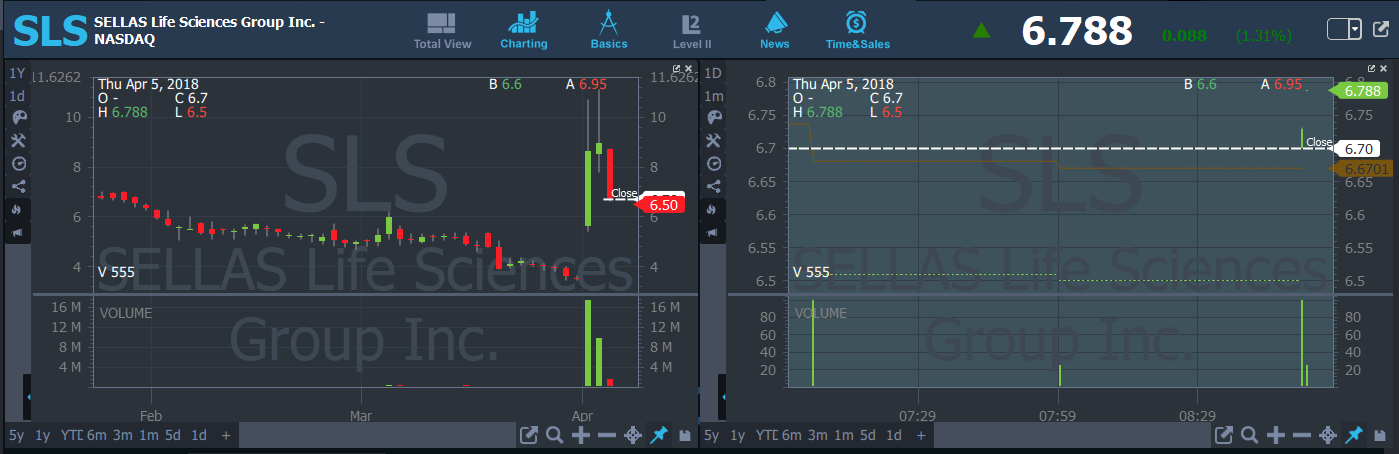The image size is (1399, 454).
Task: Open the Total View panel
Action: (442, 31)
